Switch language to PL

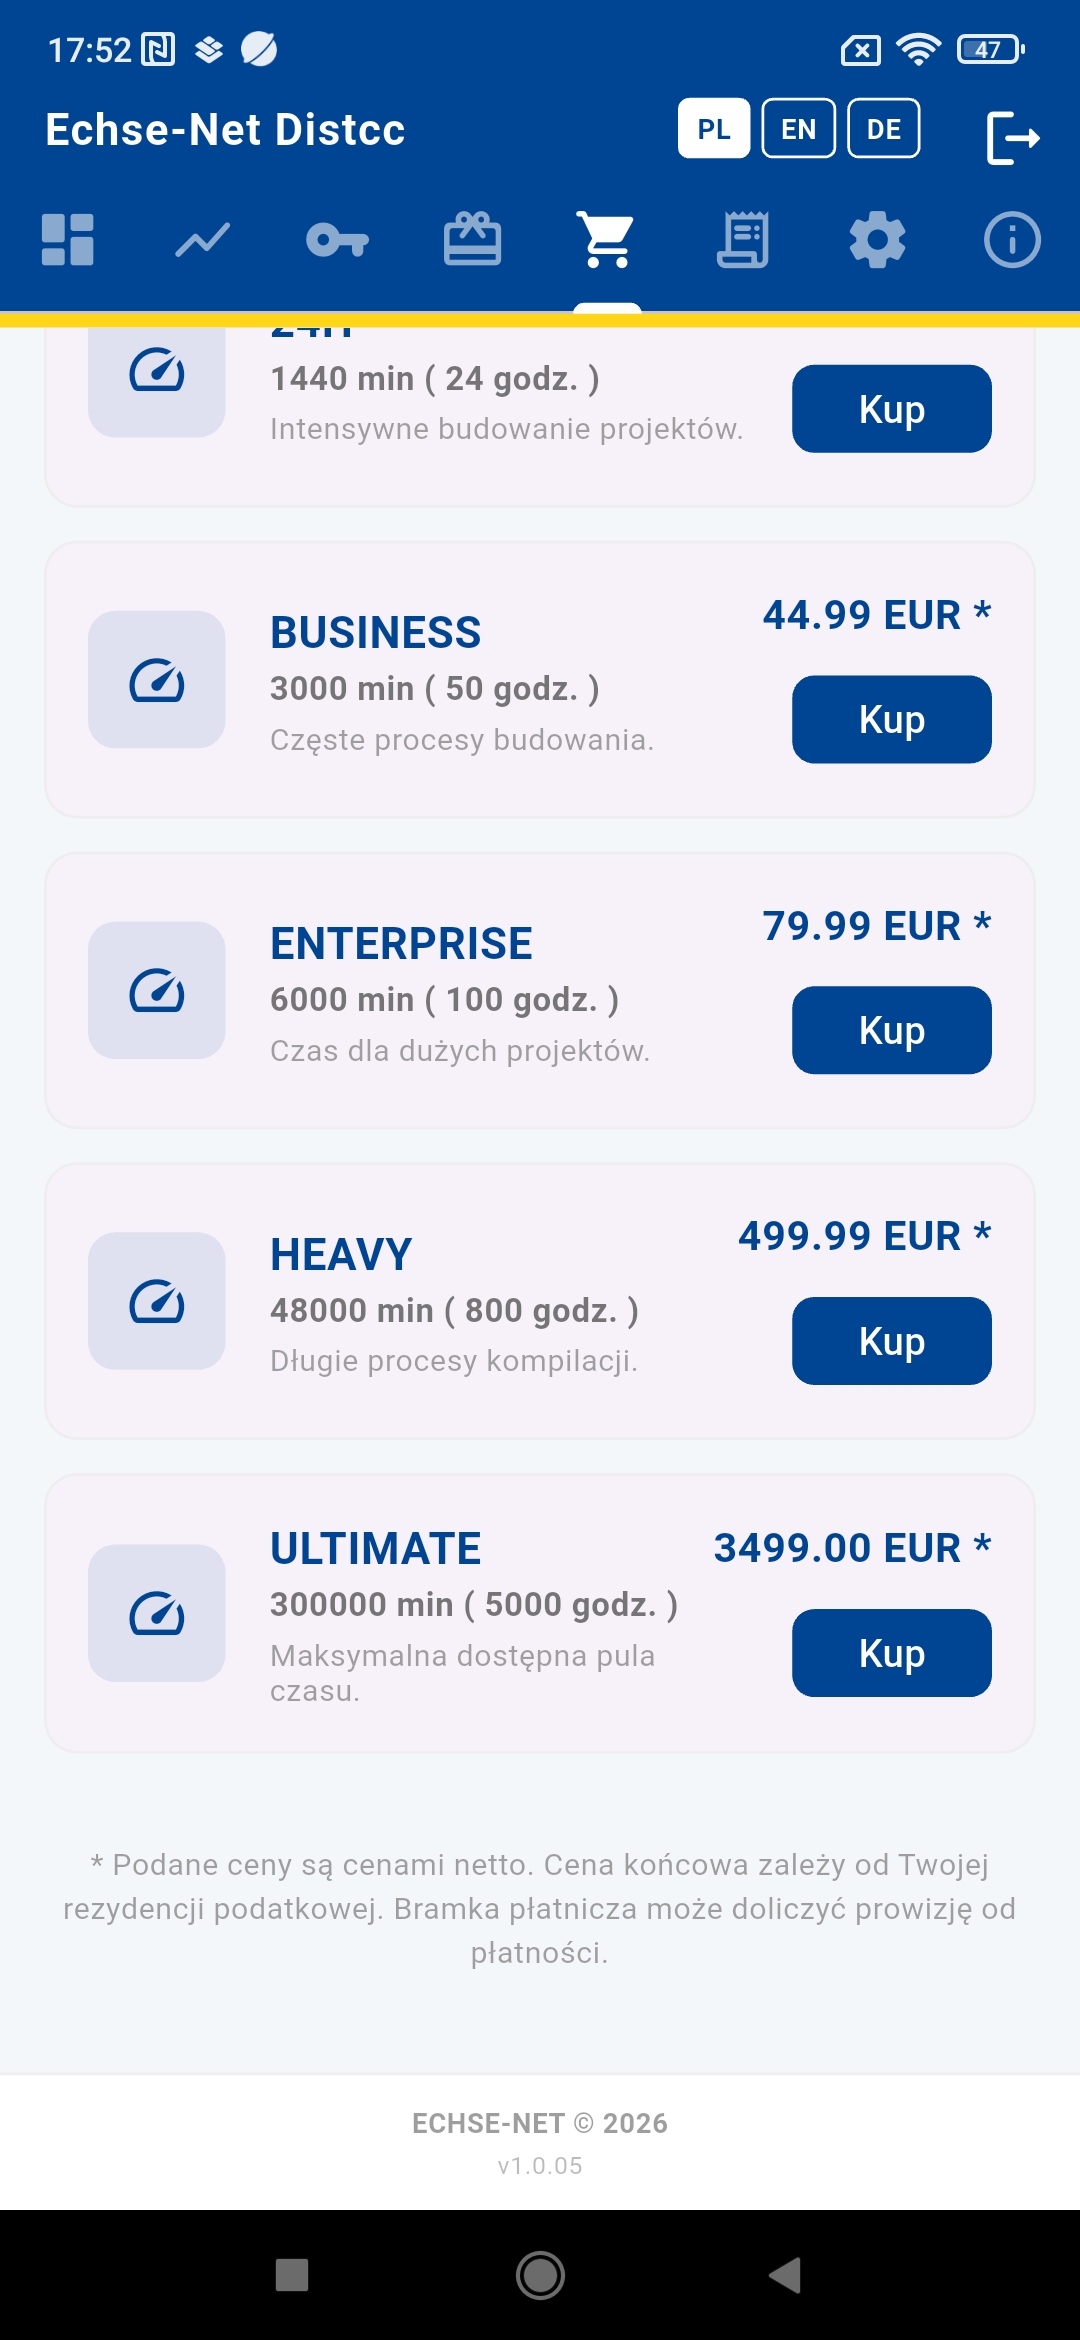[714, 129]
